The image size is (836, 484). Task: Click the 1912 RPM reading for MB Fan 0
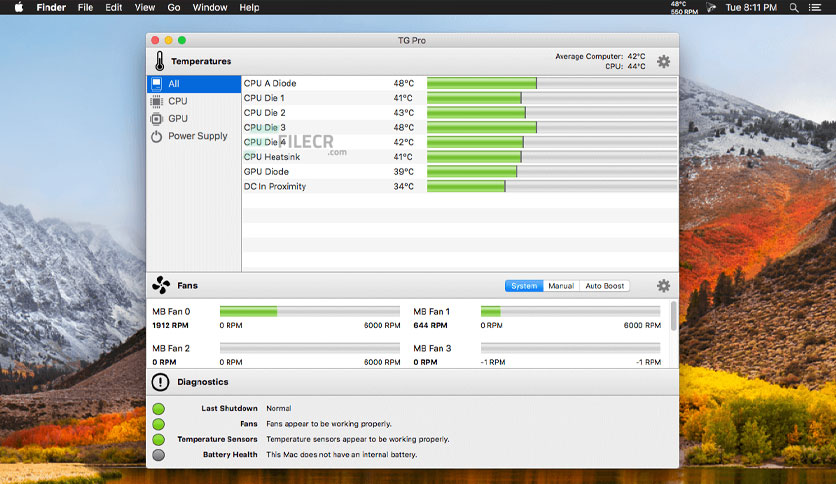[x=170, y=325]
